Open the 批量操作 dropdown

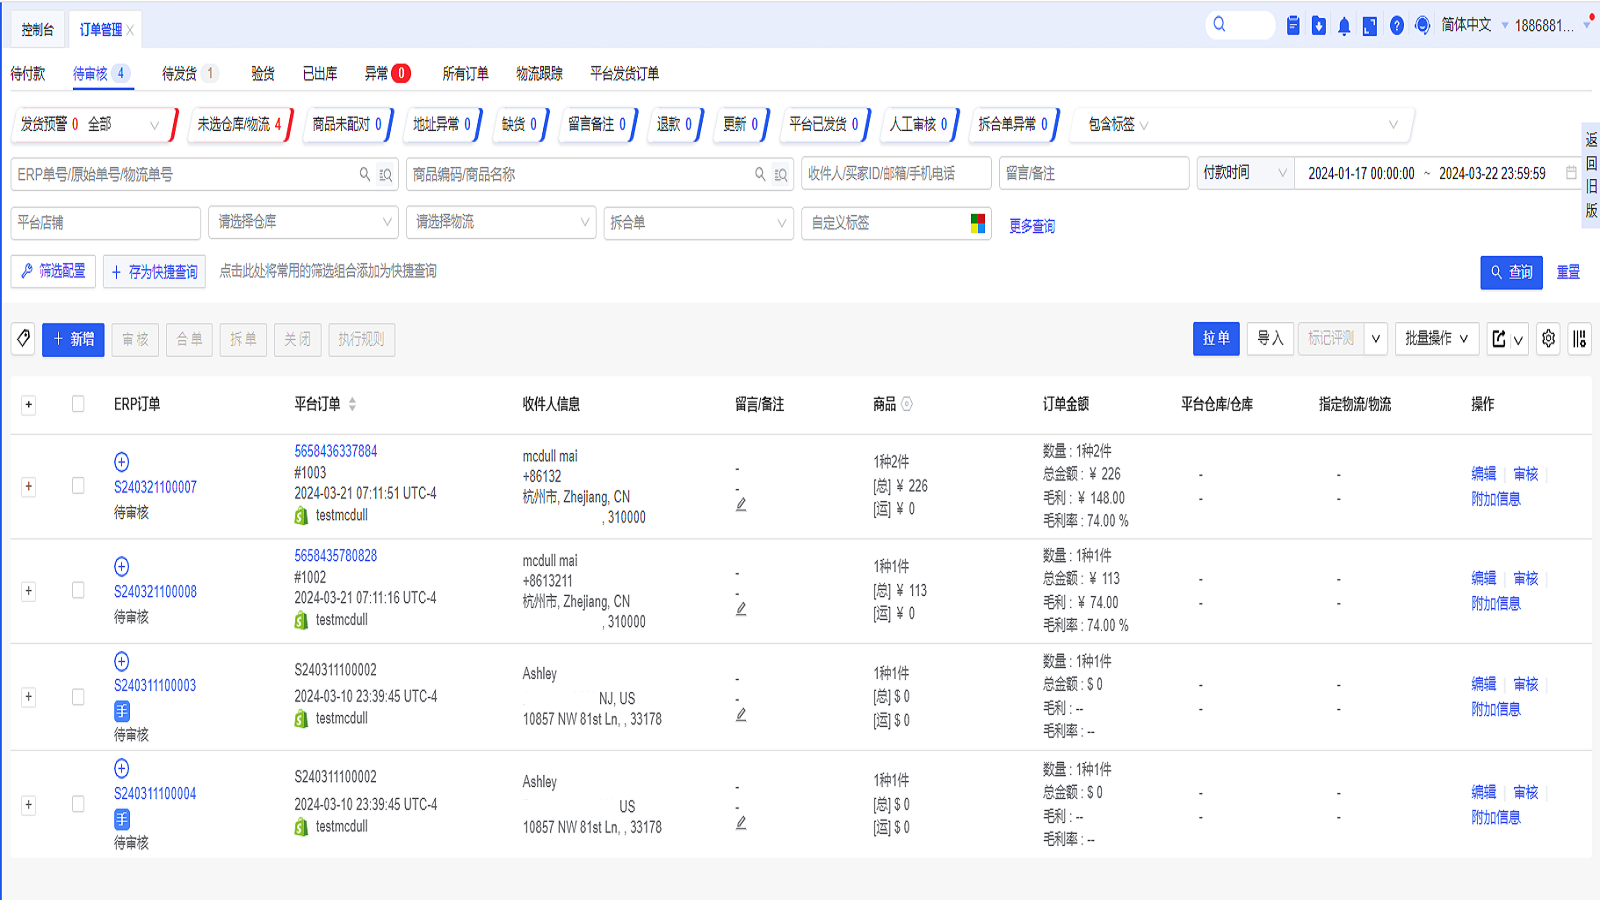point(1436,339)
